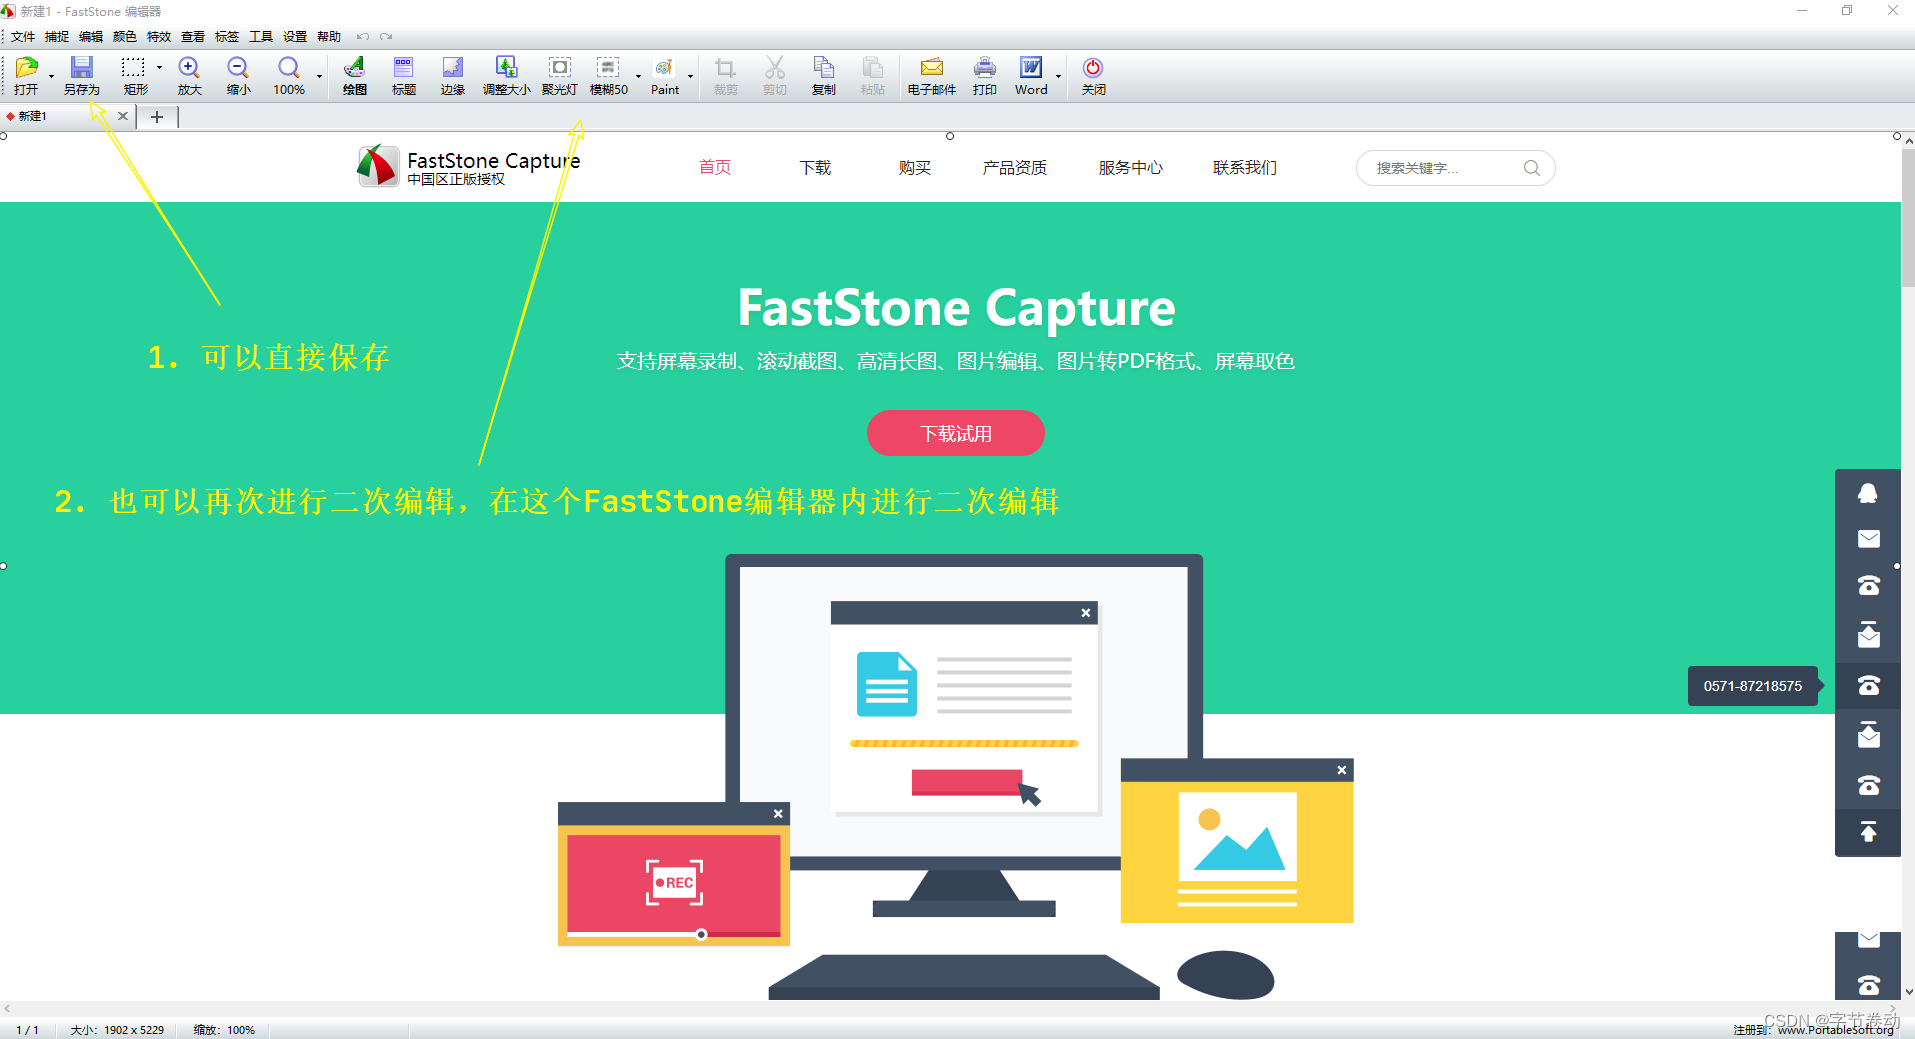Open the 工具 menu
Viewport: 1915px width, 1039px height.
pos(261,37)
